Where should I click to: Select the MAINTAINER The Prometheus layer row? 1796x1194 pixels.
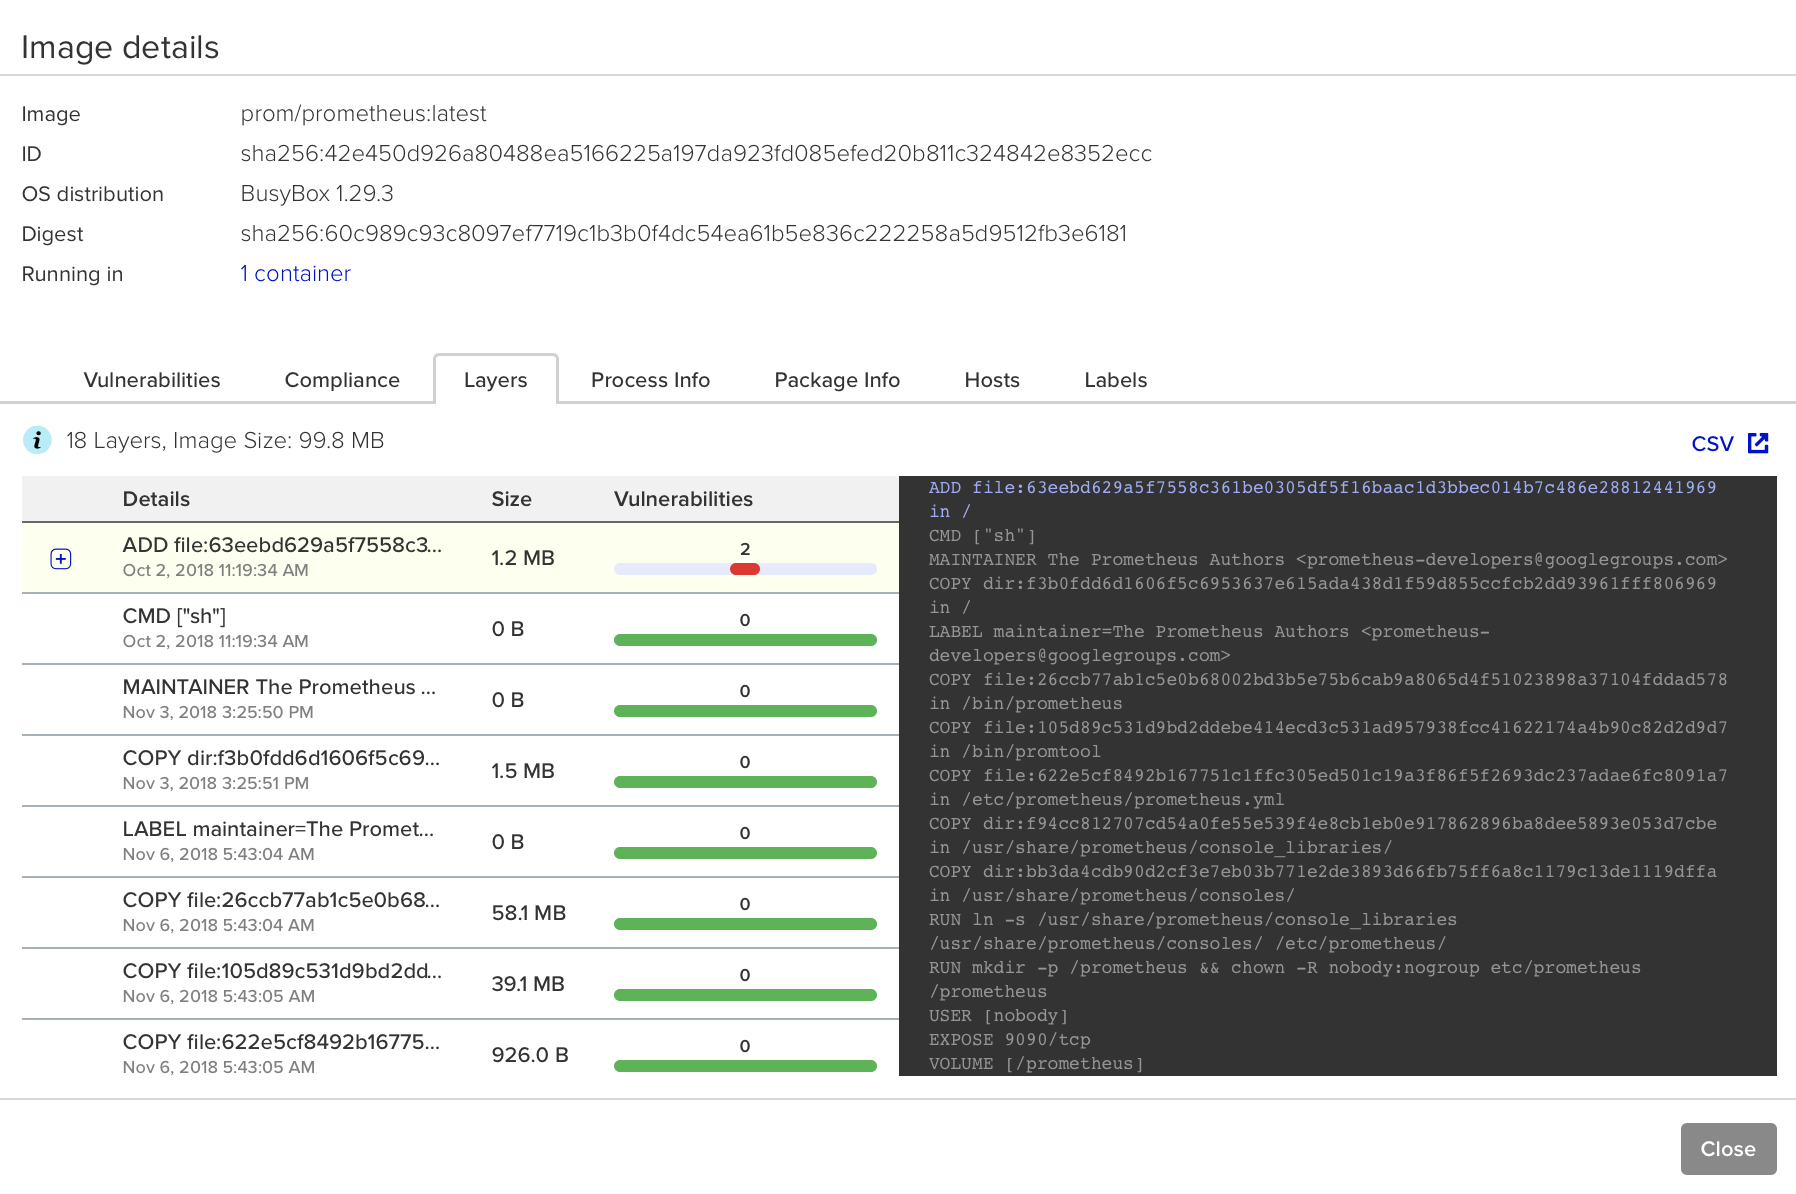[460, 700]
